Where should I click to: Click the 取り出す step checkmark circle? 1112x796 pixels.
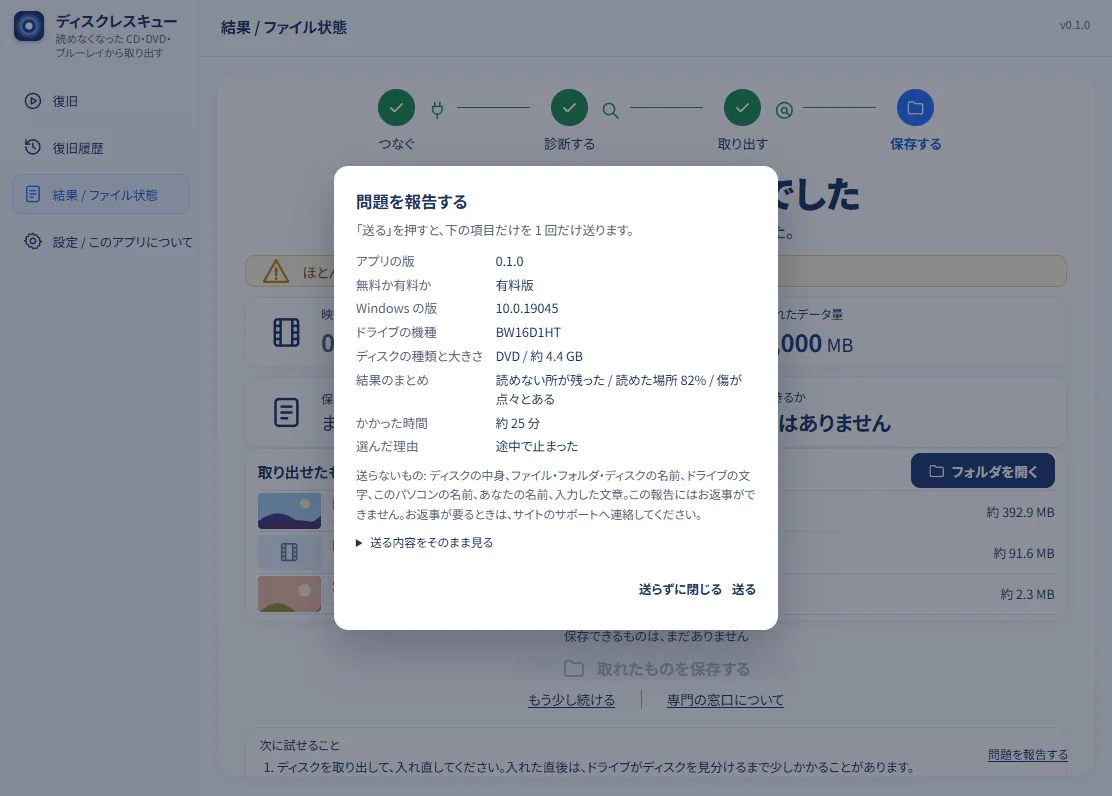pyautogui.click(x=743, y=108)
